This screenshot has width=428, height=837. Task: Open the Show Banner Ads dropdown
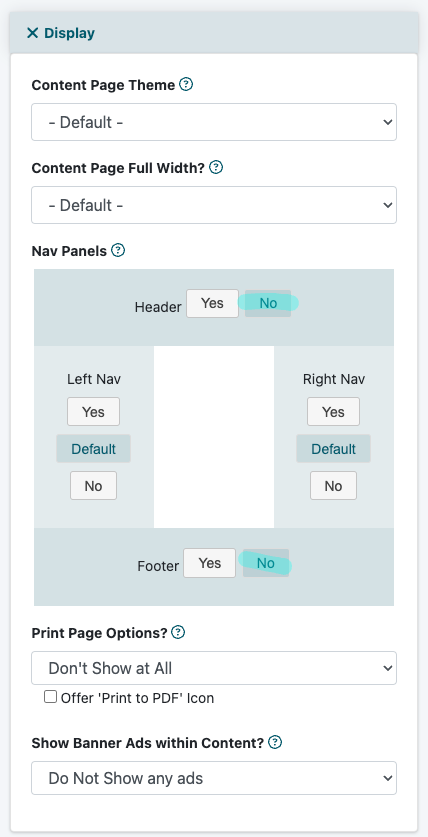pyautogui.click(x=214, y=778)
